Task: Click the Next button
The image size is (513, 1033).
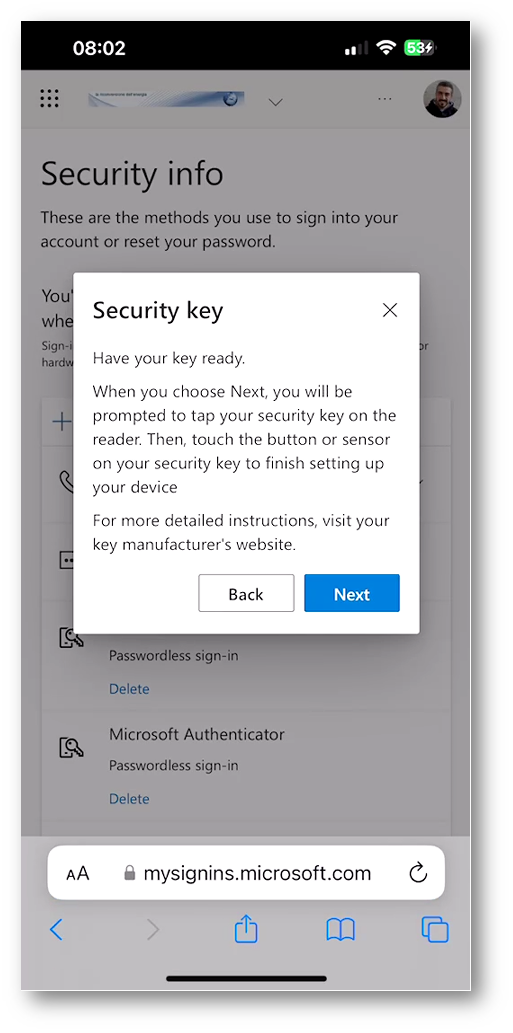Action: [352, 594]
